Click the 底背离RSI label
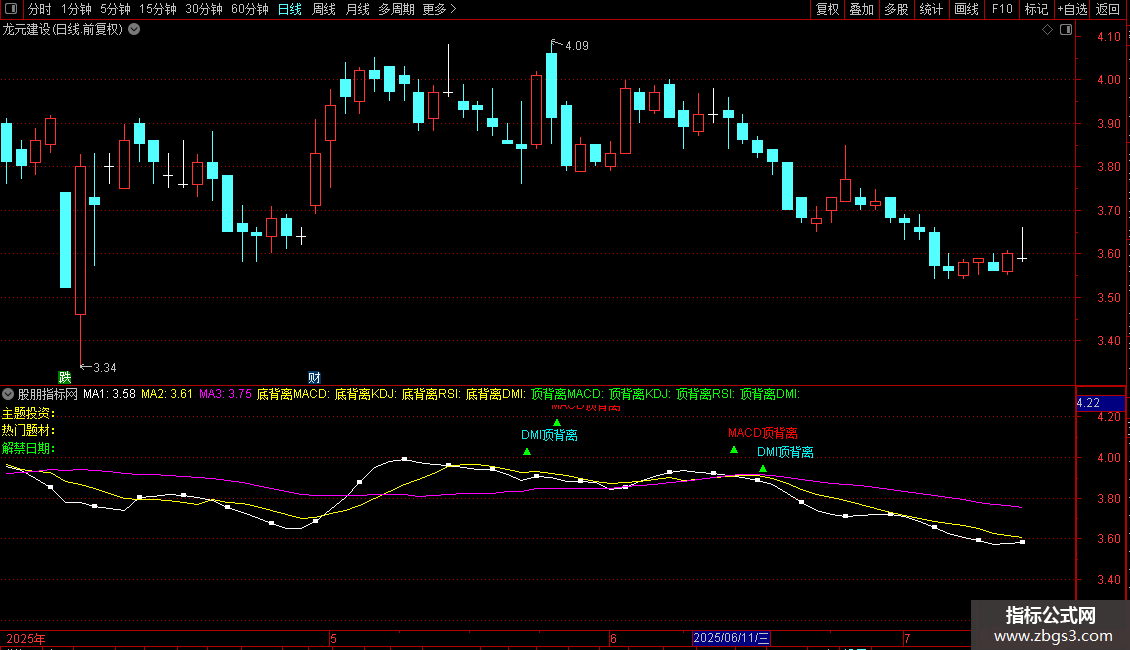The width and height of the screenshot is (1130, 650). (x=431, y=394)
